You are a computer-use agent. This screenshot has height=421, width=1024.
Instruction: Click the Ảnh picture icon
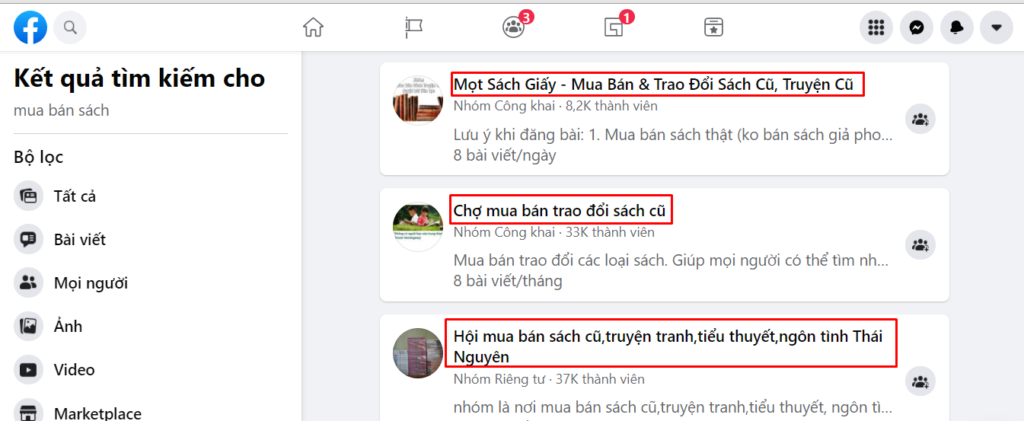[28, 326]
